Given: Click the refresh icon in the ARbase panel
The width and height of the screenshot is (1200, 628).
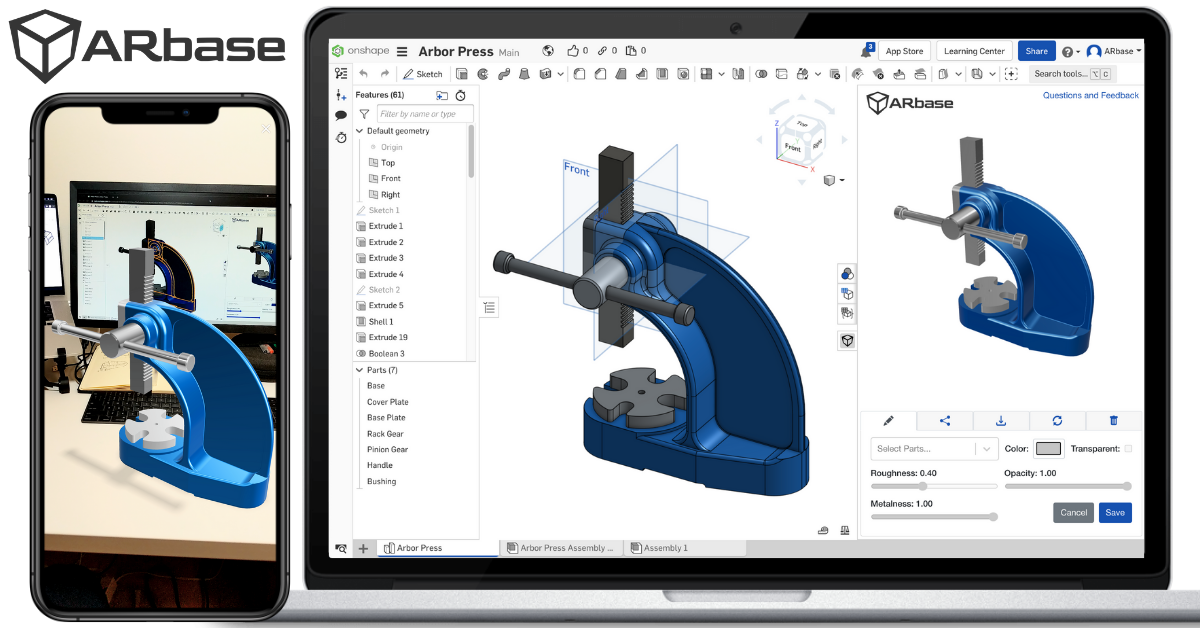Looking at the screenshot, I should (x=1057, y=420).
